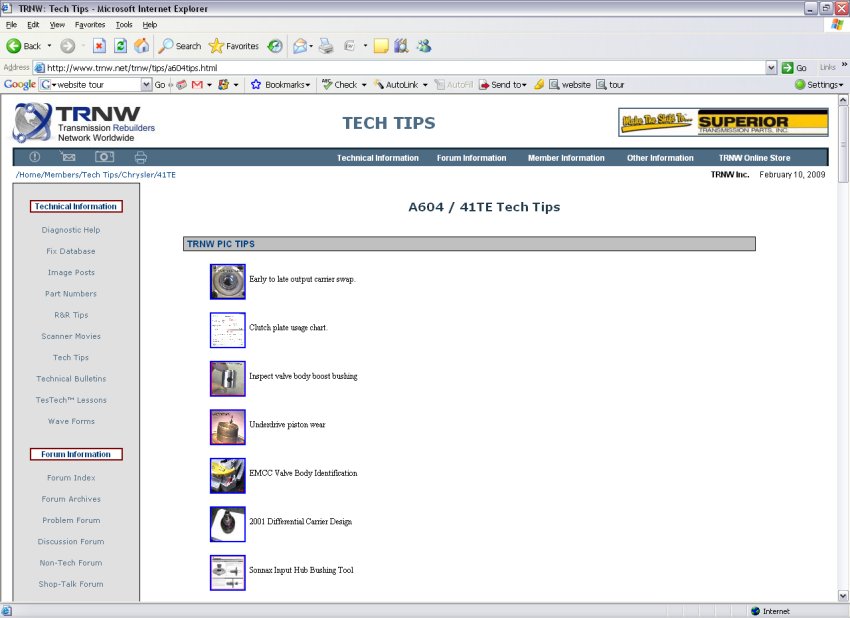Open the Tools menu
850x618 pixels.
124,24
